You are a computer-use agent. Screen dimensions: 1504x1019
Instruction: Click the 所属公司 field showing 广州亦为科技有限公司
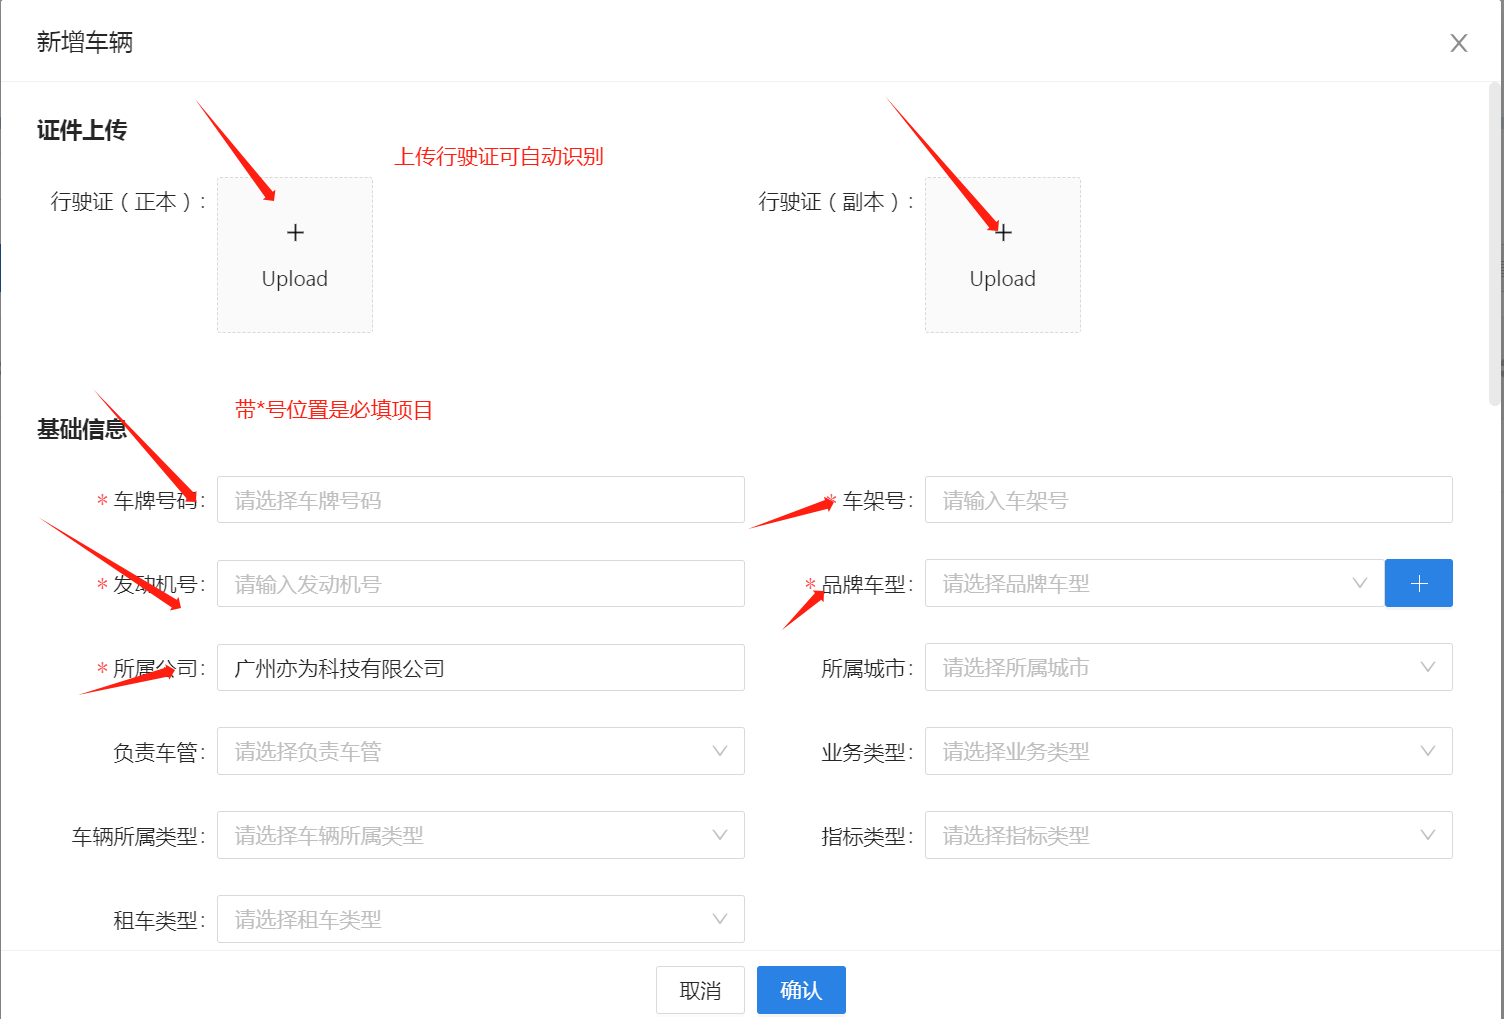pyautogui.click(x=480, y=668)
